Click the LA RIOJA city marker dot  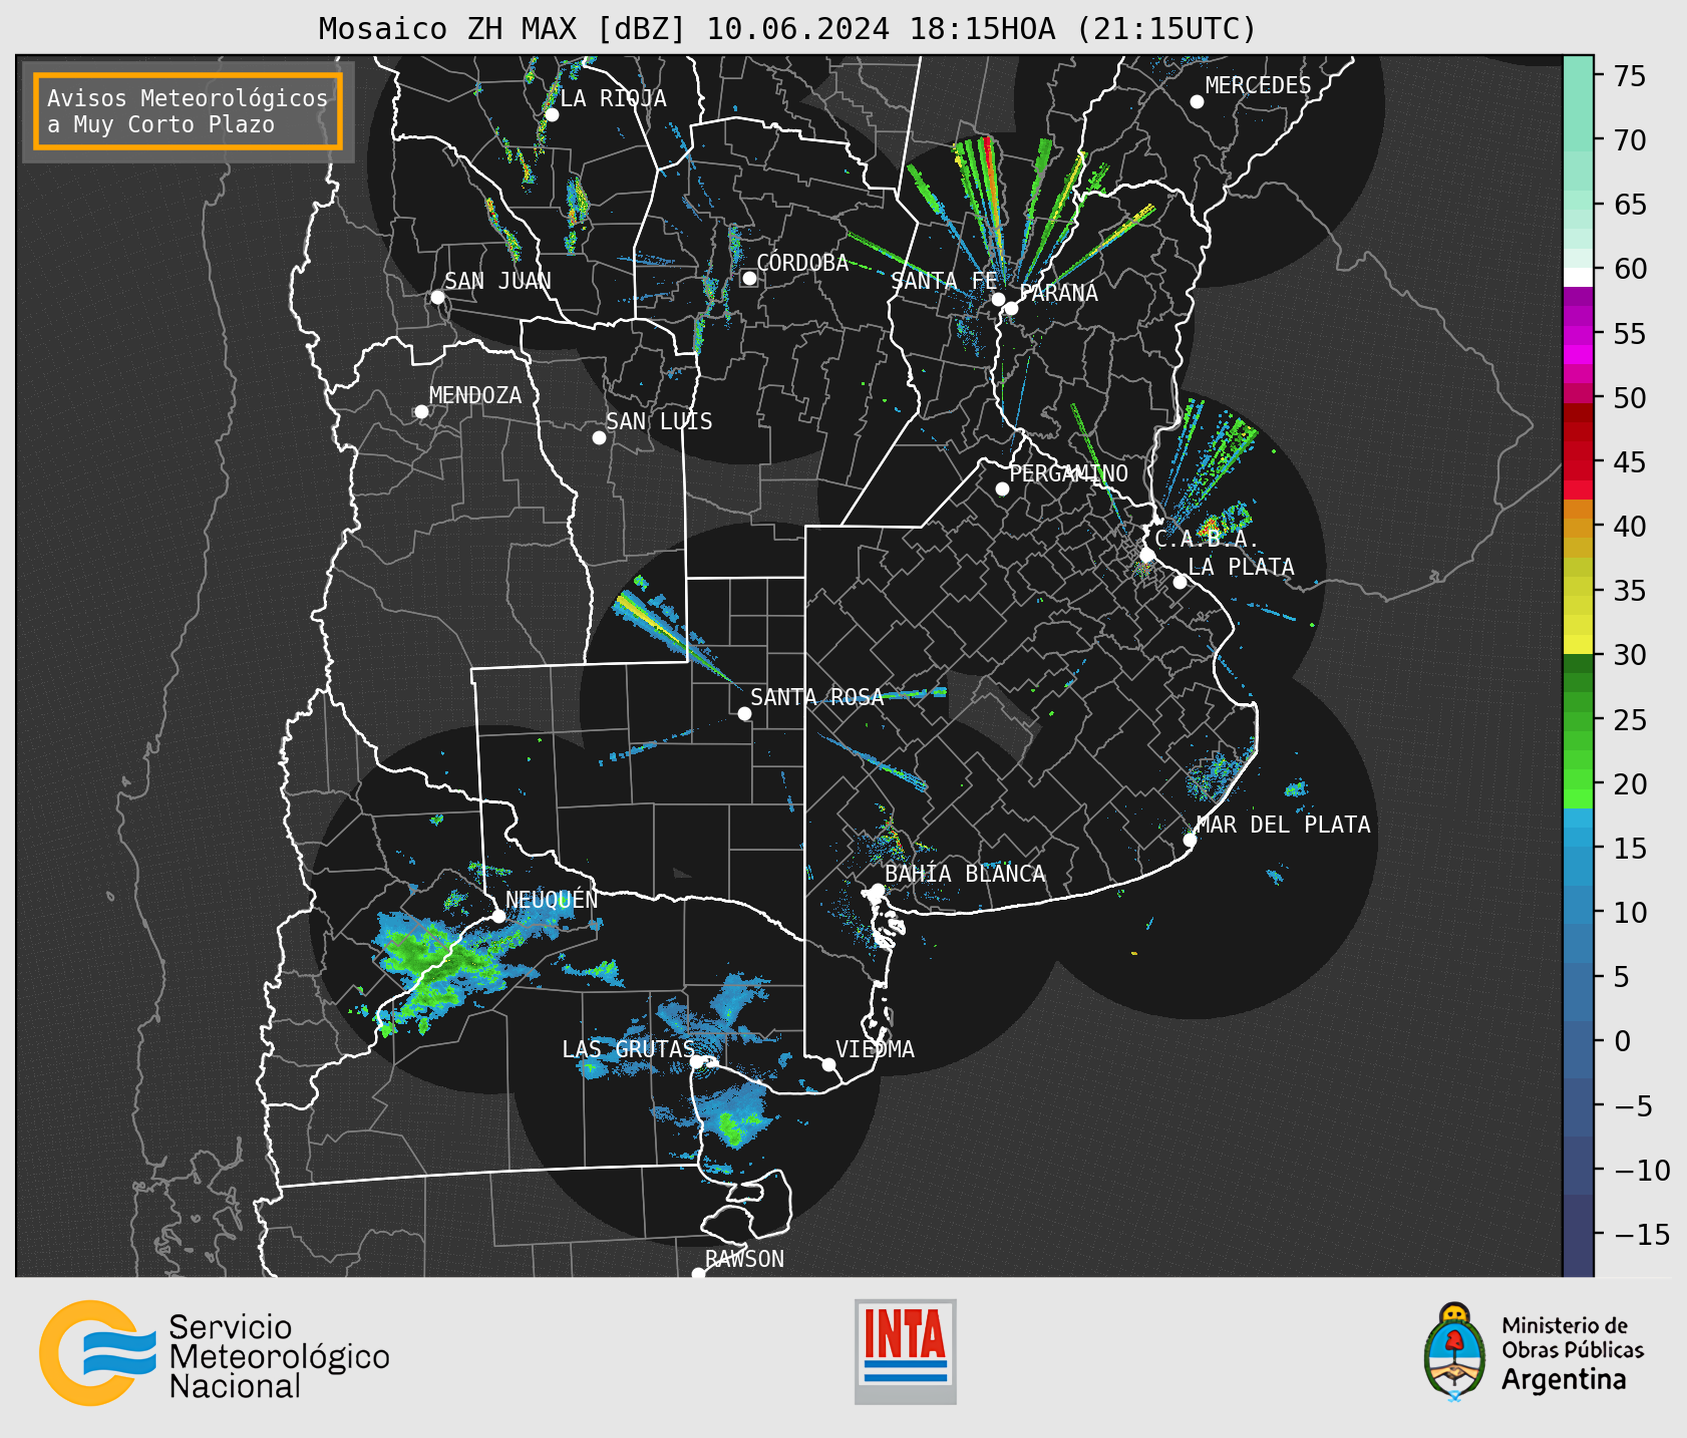[552, 115]
